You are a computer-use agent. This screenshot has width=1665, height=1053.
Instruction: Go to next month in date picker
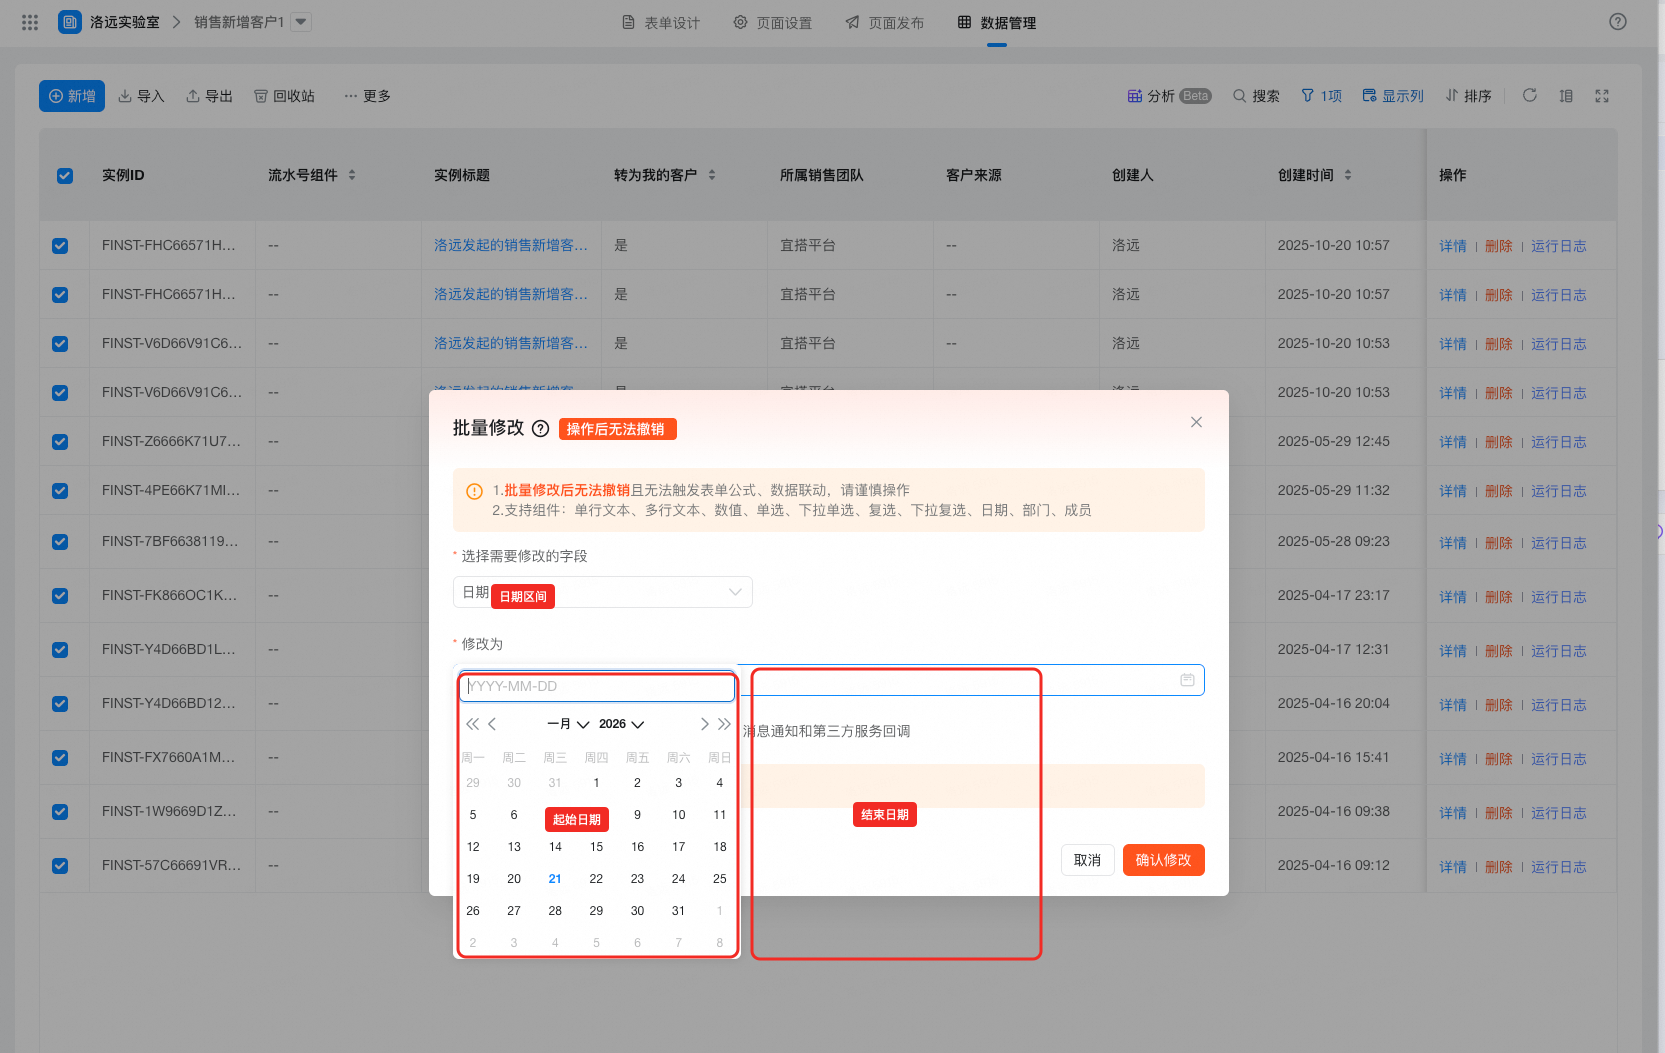pyautogui.click(x=705, y=724)
